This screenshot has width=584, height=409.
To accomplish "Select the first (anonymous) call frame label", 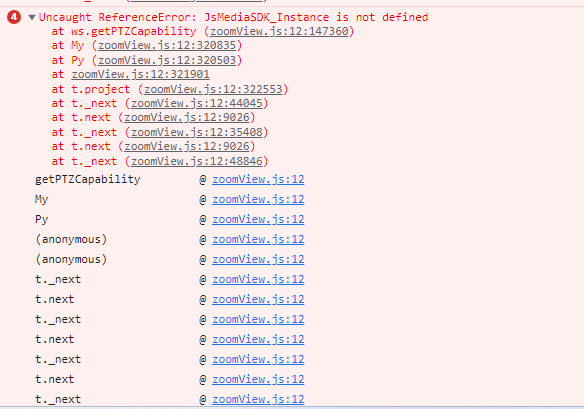I will (x=71, y=240).
